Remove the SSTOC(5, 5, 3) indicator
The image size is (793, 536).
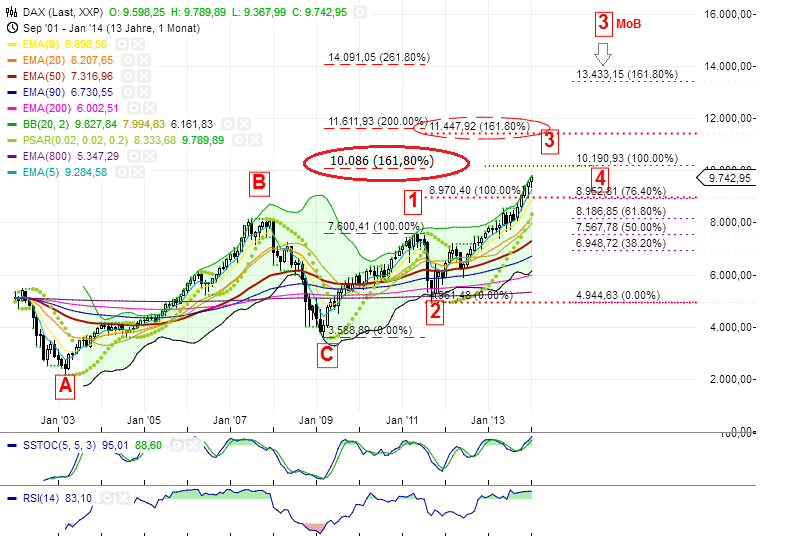pyautogui.click(x=193, y=445)
